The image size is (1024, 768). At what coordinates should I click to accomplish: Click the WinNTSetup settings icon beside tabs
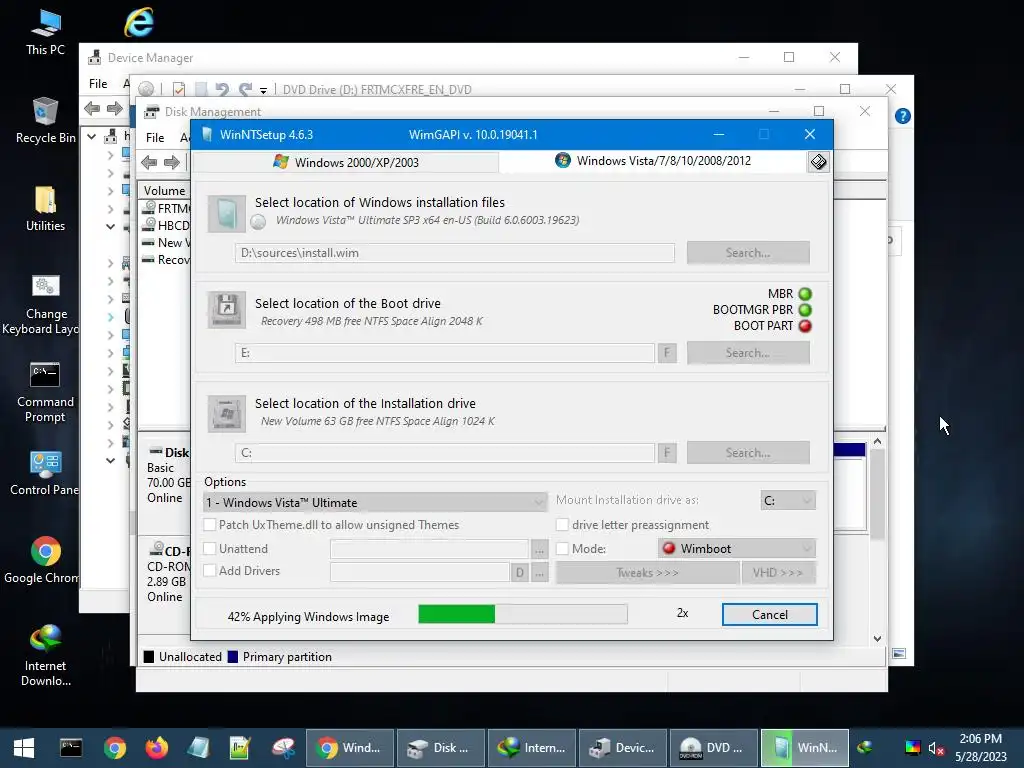(818, 162)
